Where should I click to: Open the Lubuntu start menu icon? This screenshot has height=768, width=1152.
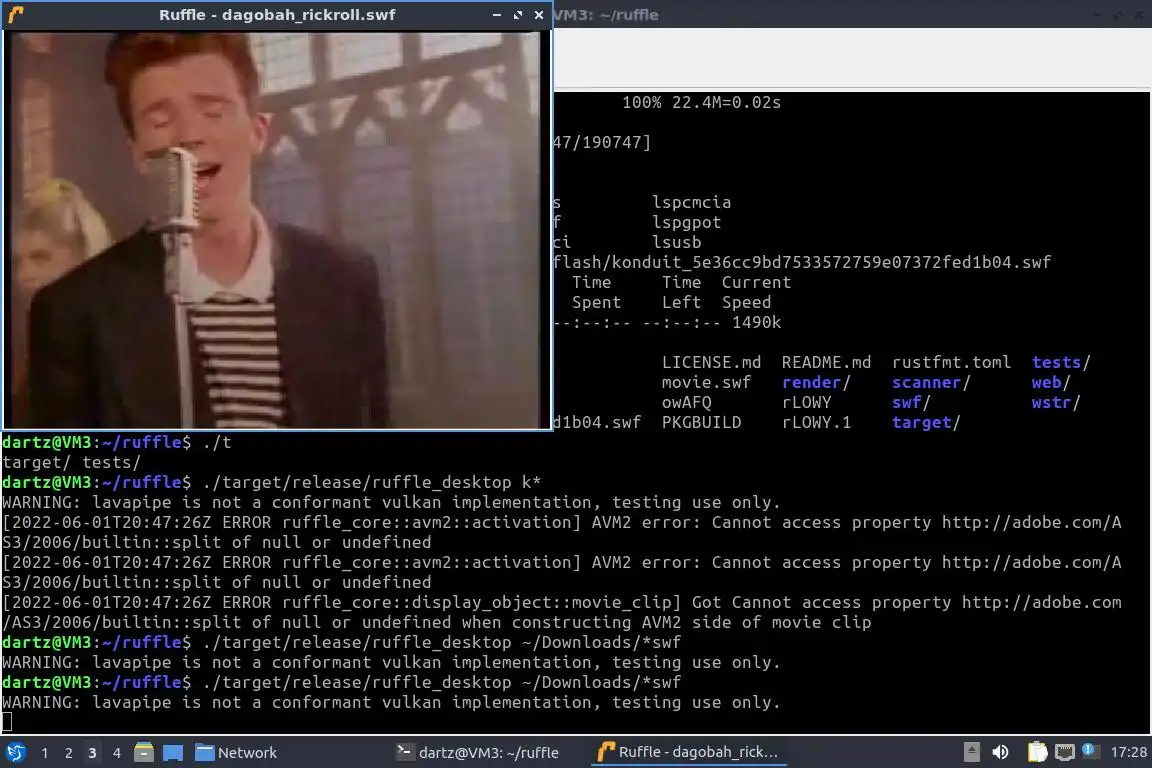tap(15, 752)
